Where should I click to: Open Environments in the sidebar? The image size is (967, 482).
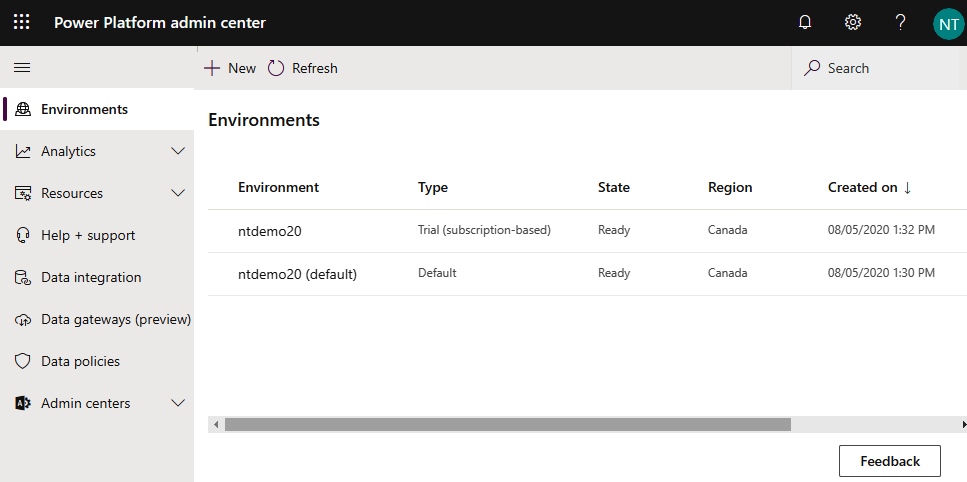click(97, 109)
